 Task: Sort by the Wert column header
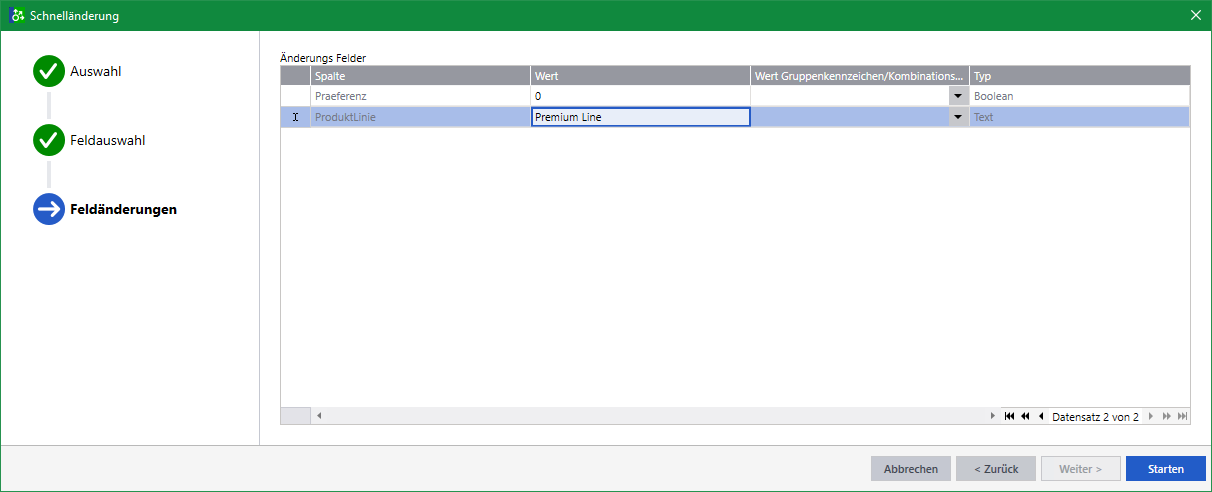click(640, 76)
